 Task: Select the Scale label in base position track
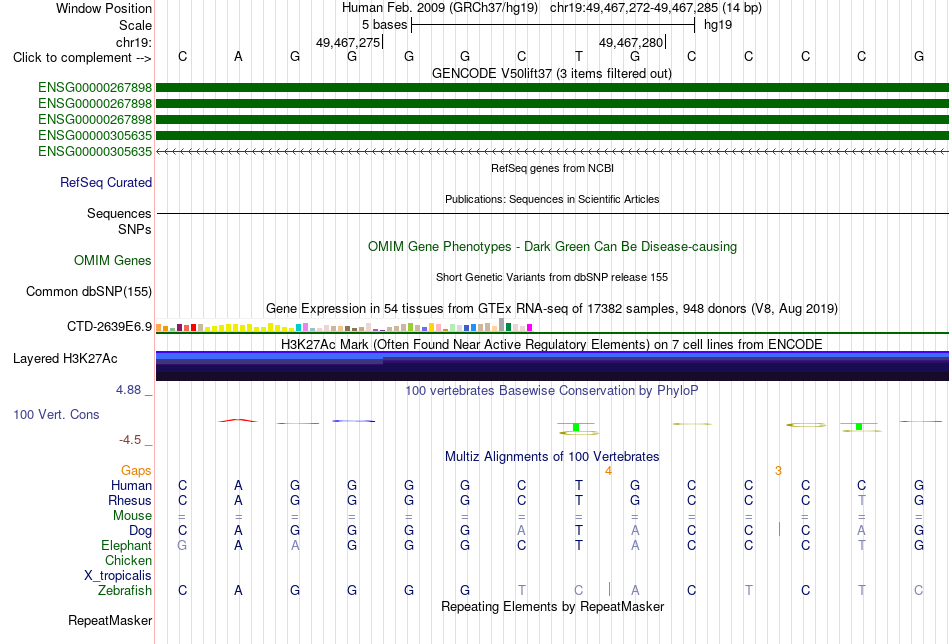[x=135, y=25]
